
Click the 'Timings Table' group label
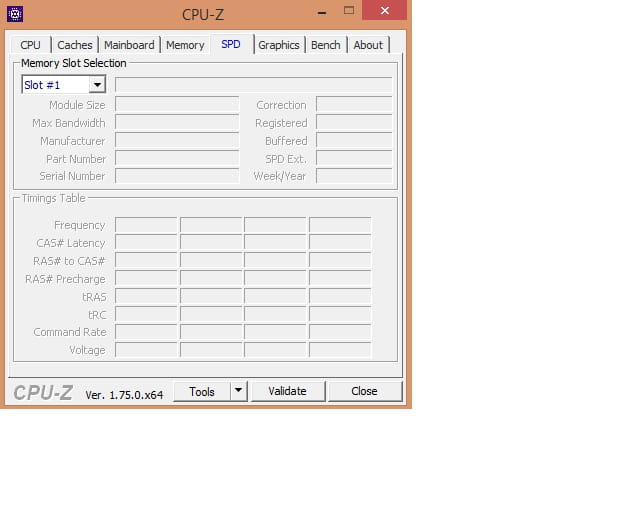53,198
